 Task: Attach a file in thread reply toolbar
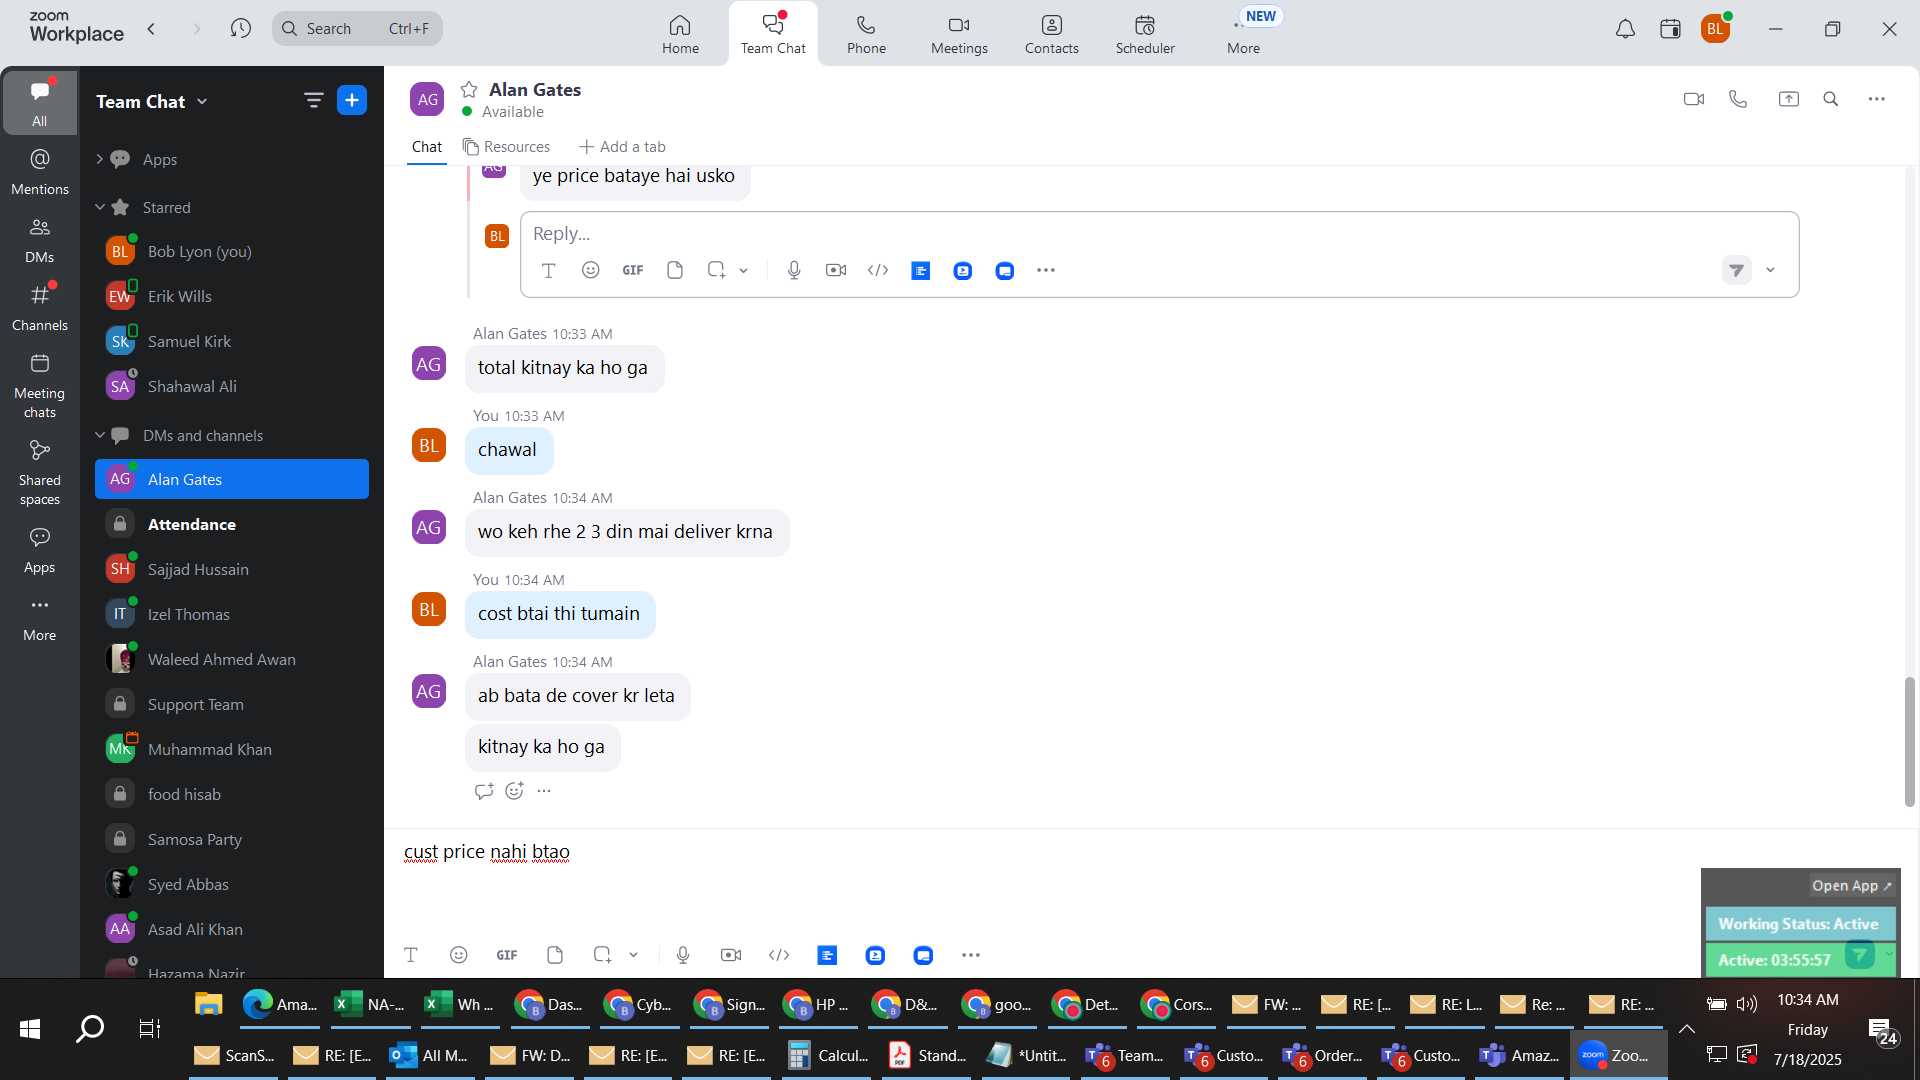point(675,270)
